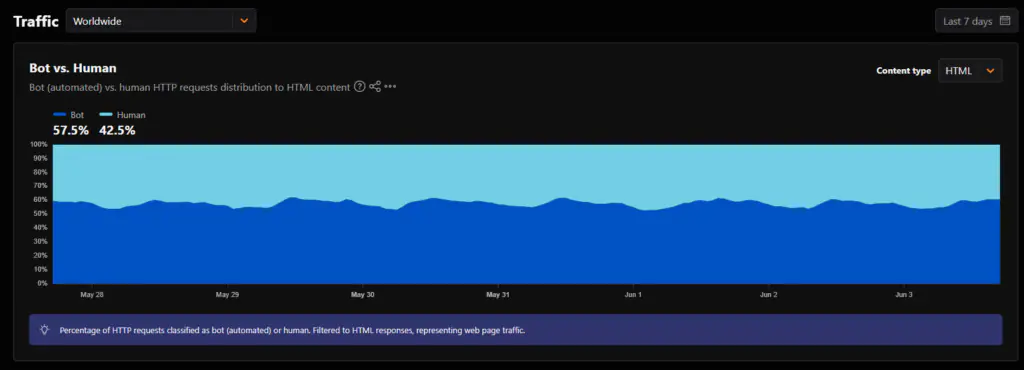This screenshot has width=1024, height=370.
Task: Click the light blue Human legend swatch
Action: 106,115
